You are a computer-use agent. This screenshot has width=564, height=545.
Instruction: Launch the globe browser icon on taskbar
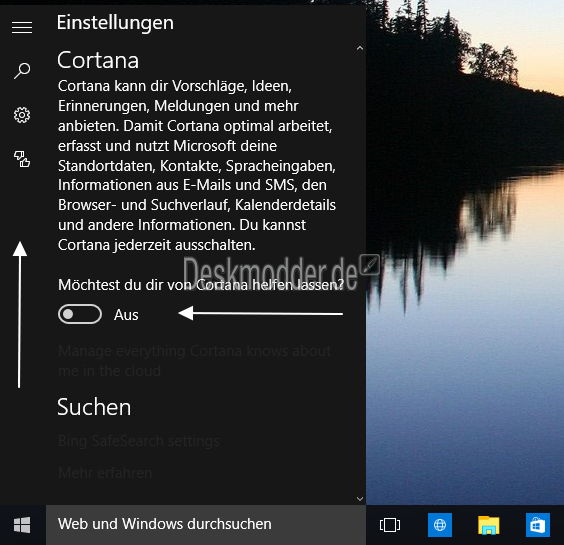(440, 525)
